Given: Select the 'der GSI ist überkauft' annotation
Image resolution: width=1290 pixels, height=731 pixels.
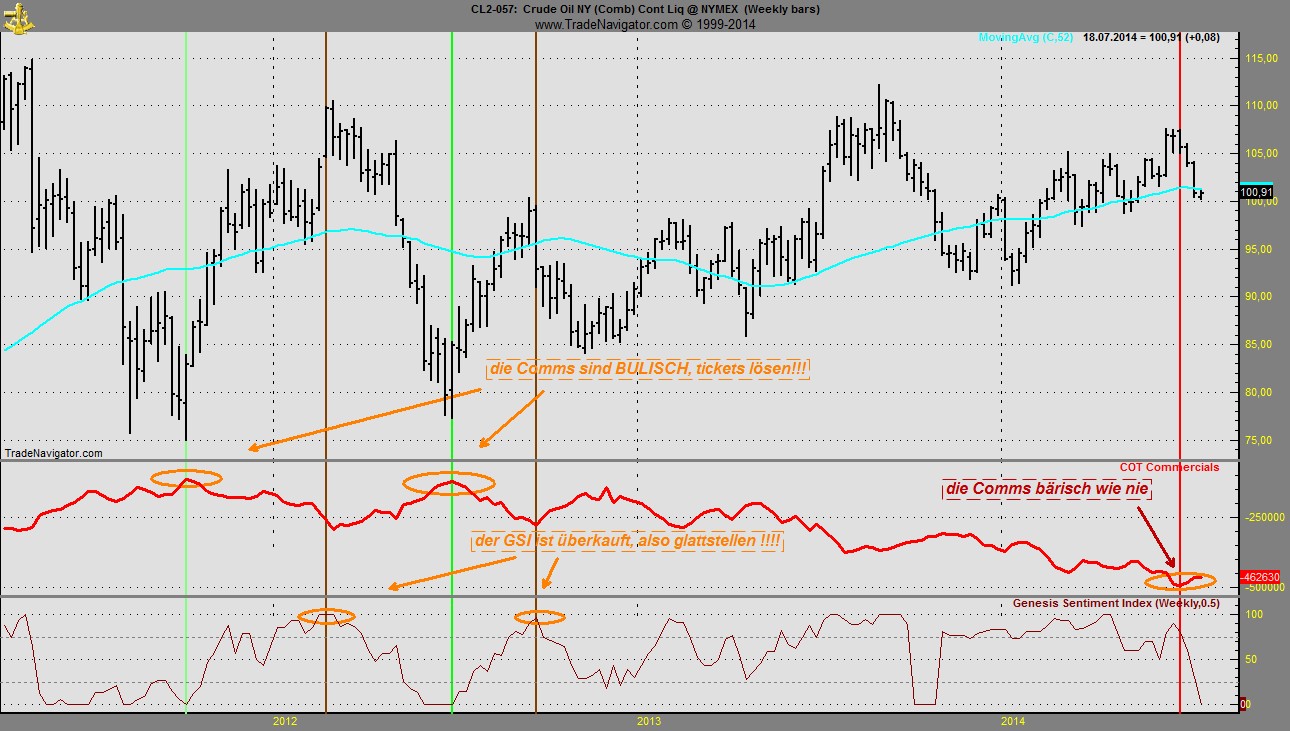Looking at the screenshot, I should tap(627, 542).
